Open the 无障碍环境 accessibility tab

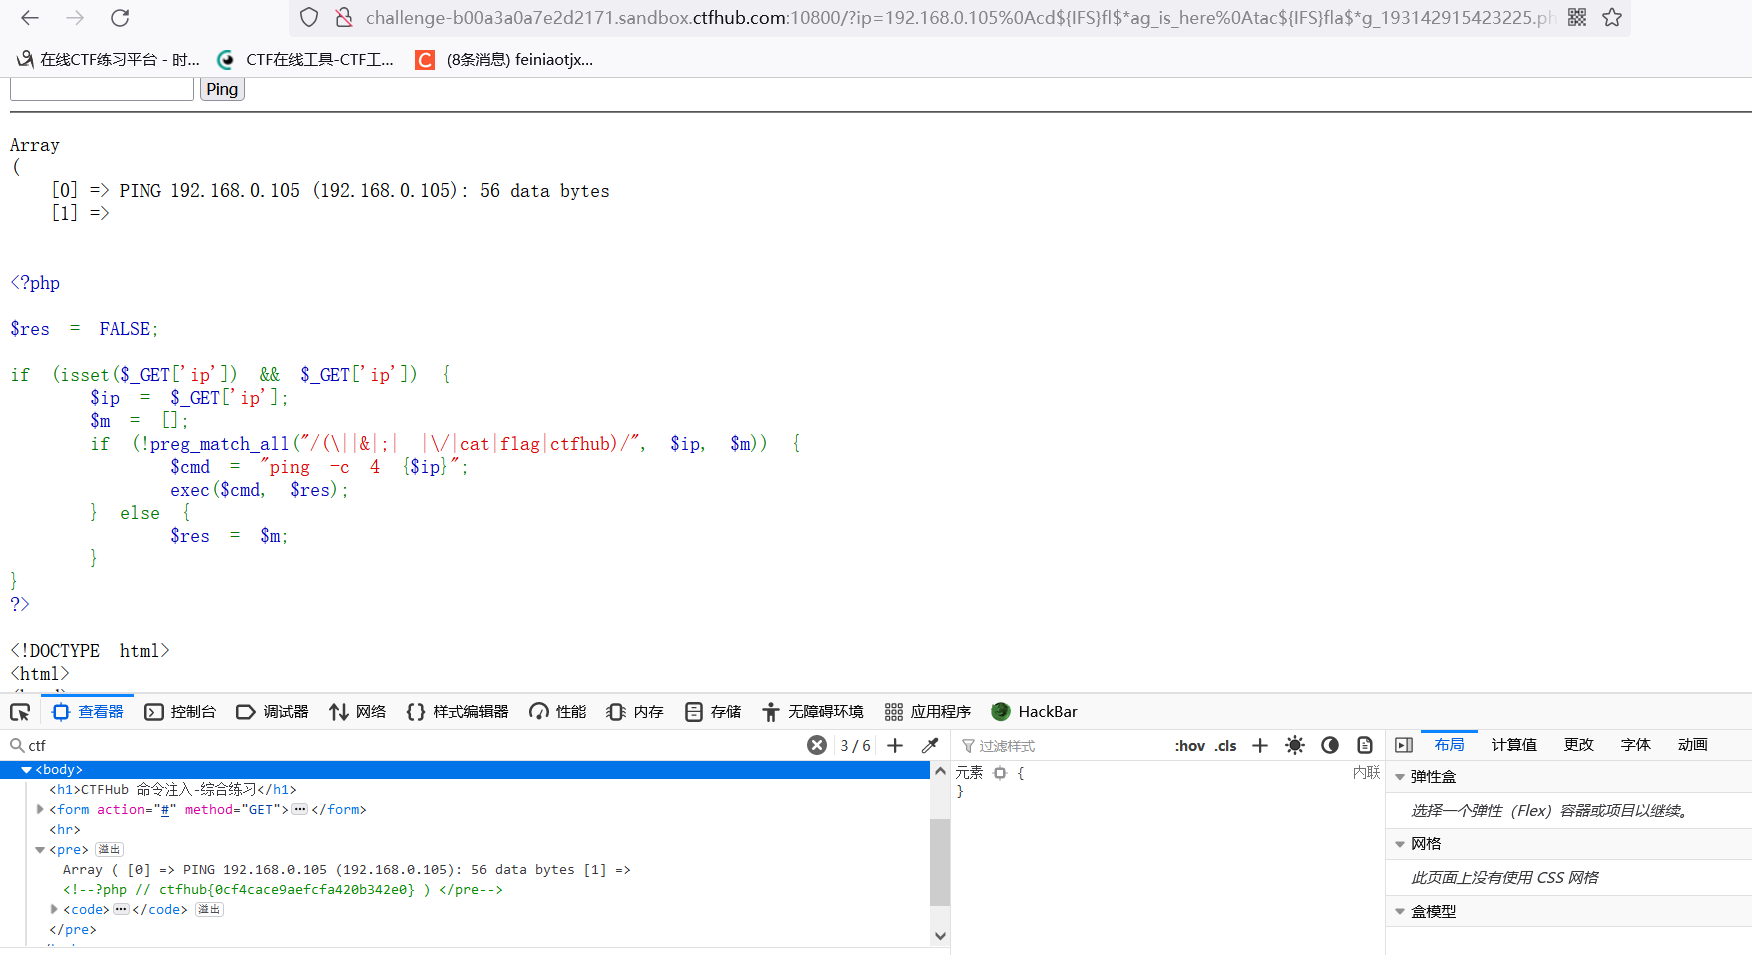pyautogui.click(x=813, y=712)
